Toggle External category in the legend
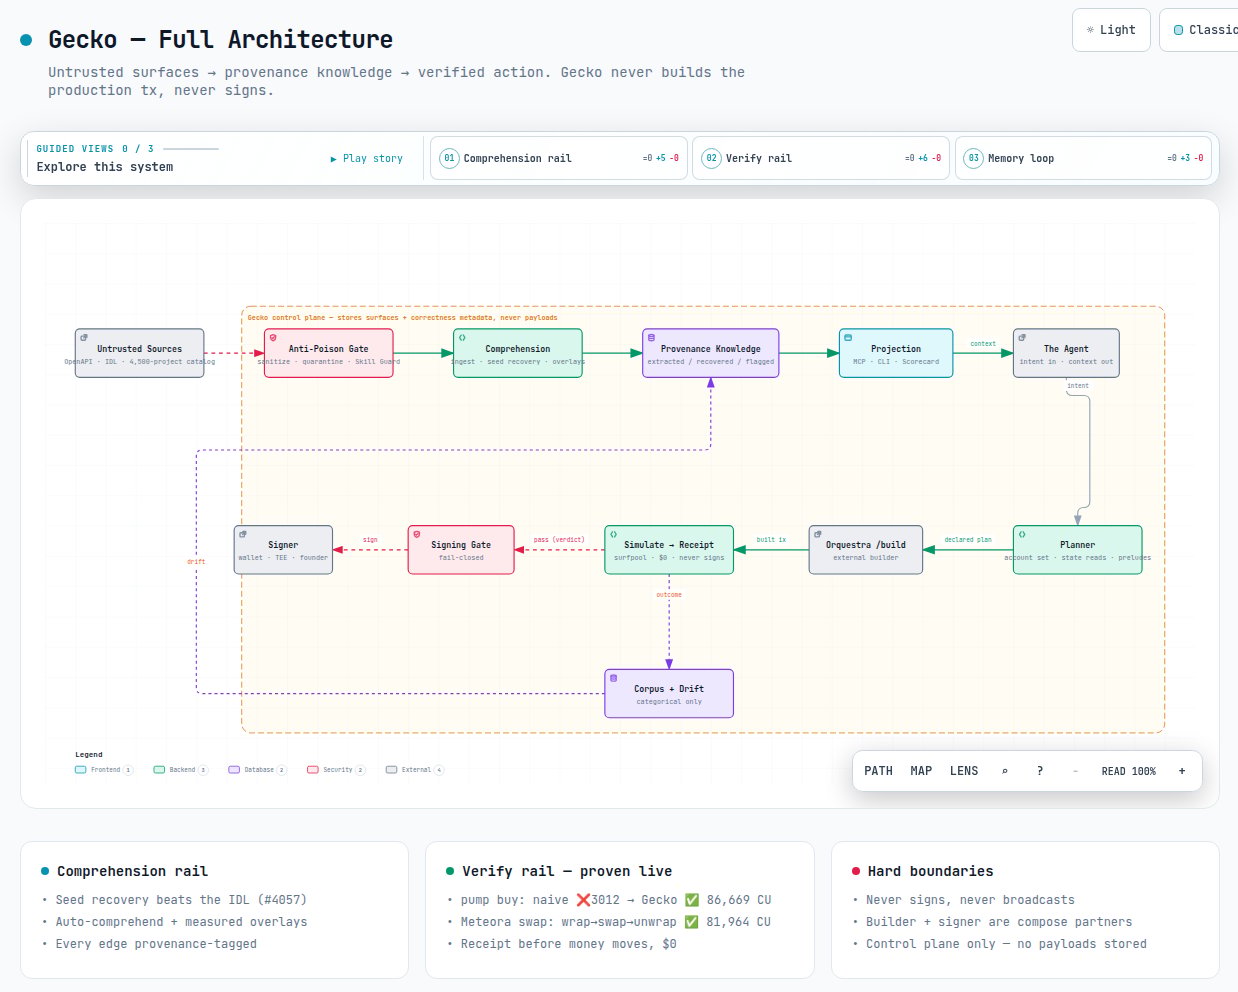 [x=414, y=770]
